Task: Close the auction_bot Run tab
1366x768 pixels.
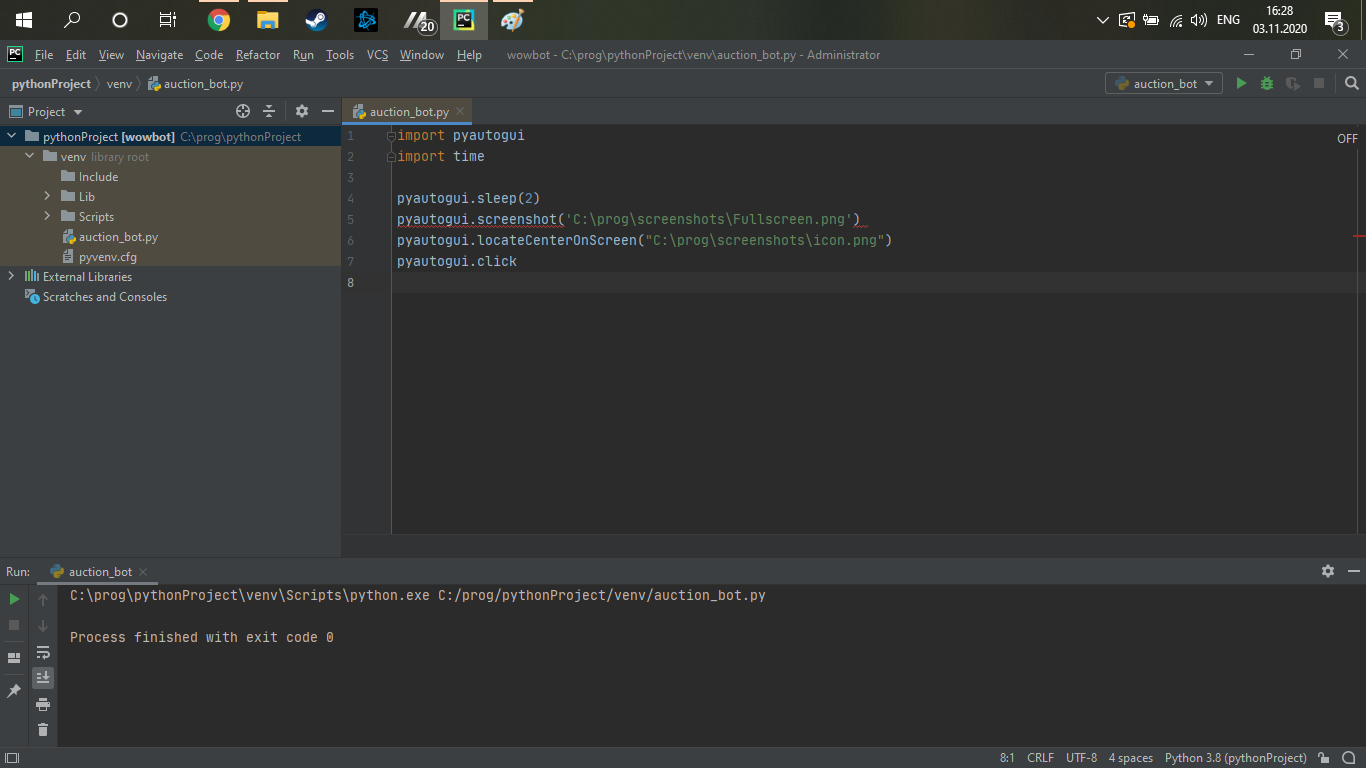Action: 144,572
